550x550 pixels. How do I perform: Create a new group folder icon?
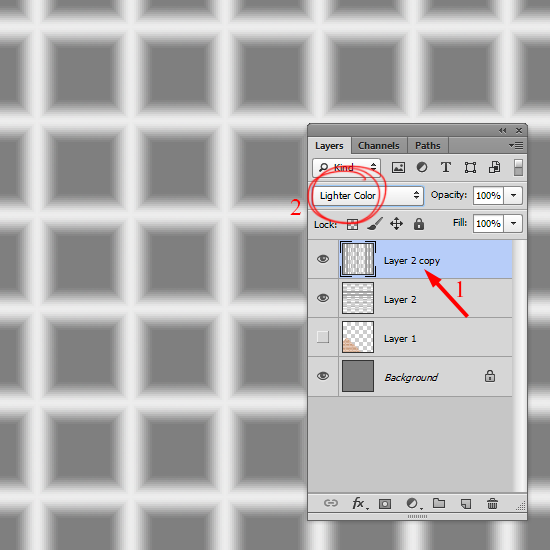coord(439,503)
